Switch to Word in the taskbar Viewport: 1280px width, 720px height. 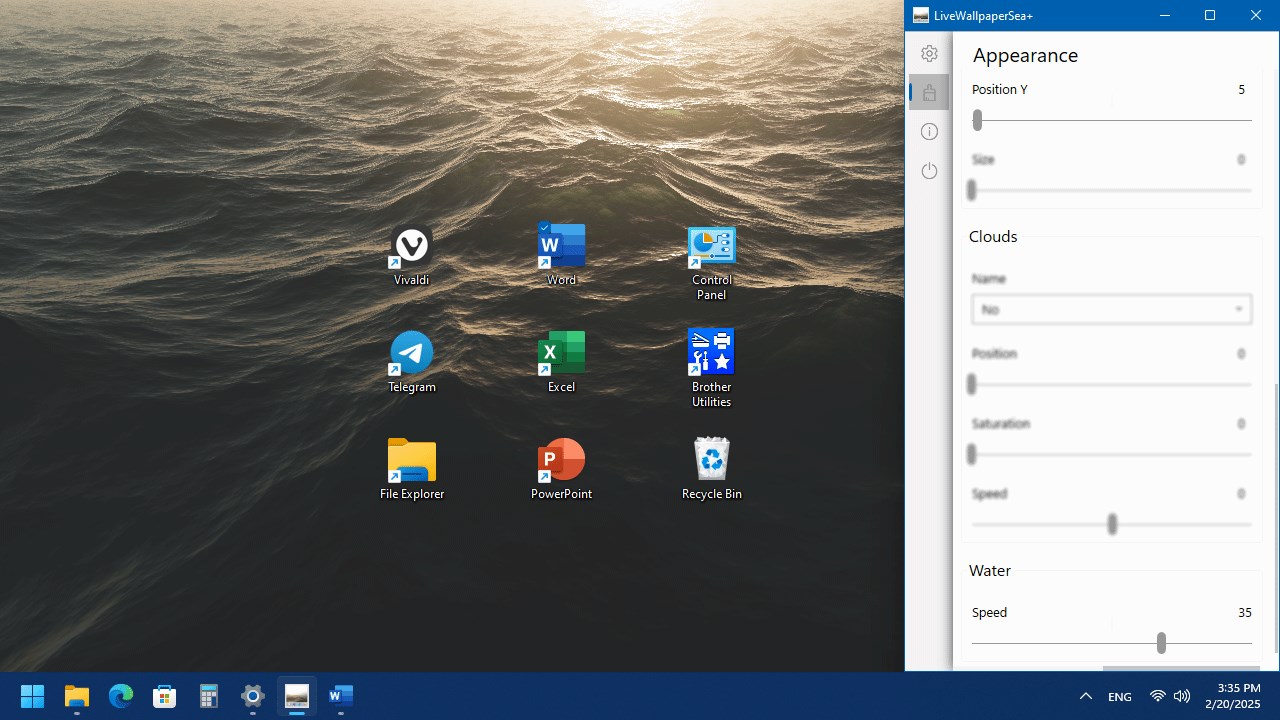click(x=341, y=696)
